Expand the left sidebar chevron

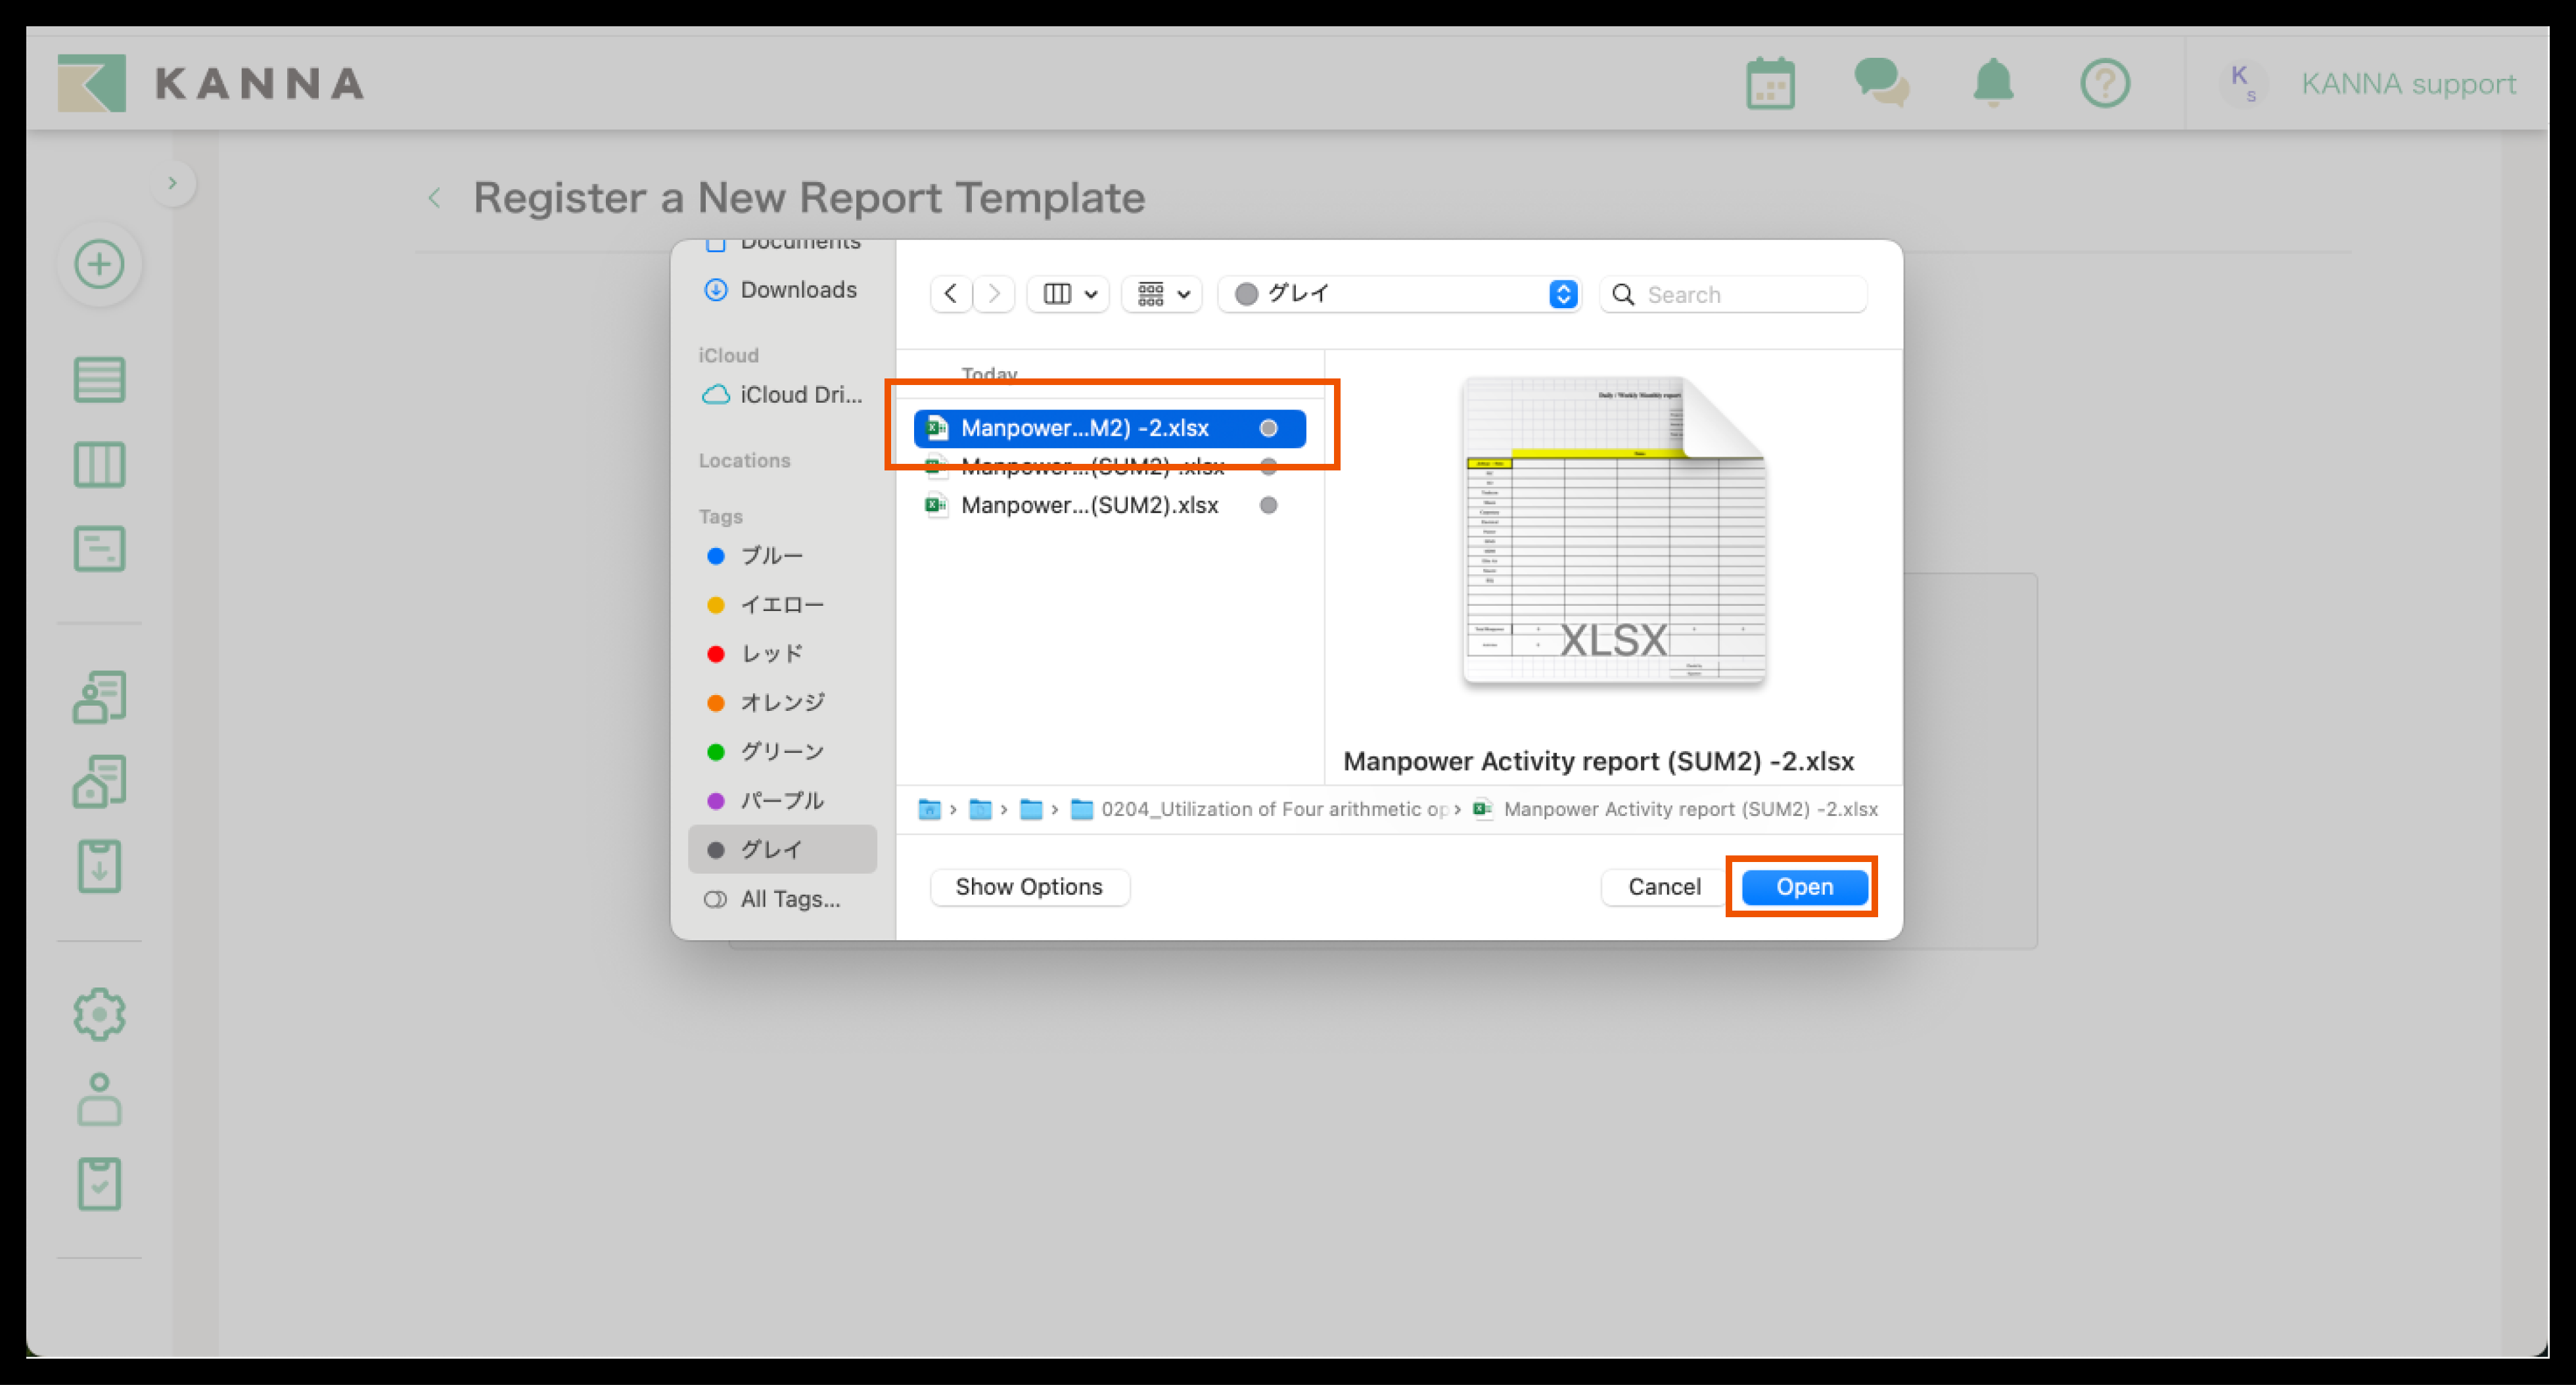(x=173, y=183)
